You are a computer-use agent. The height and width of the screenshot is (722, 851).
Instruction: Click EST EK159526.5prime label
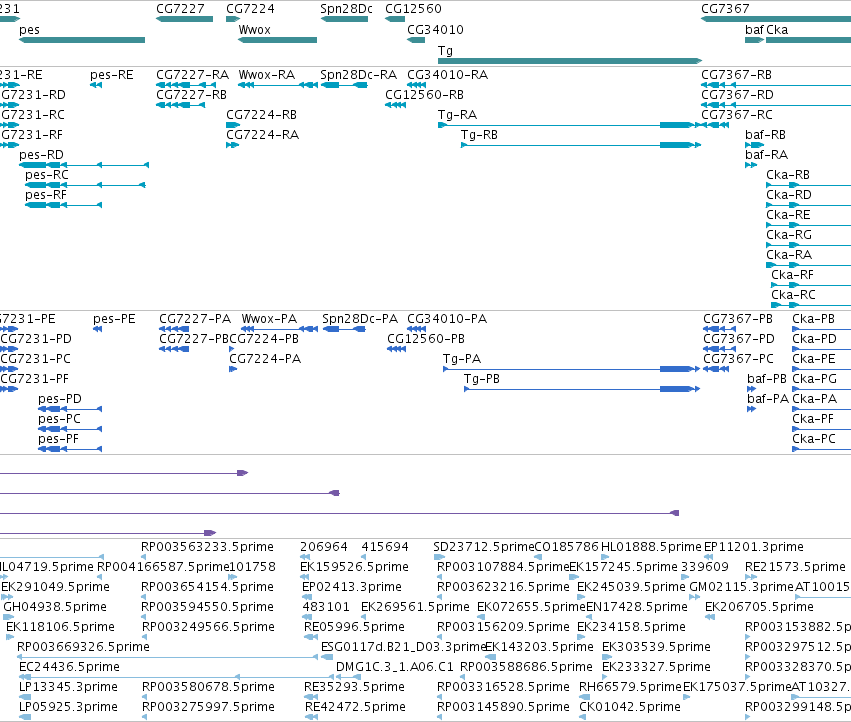(354, 567)
